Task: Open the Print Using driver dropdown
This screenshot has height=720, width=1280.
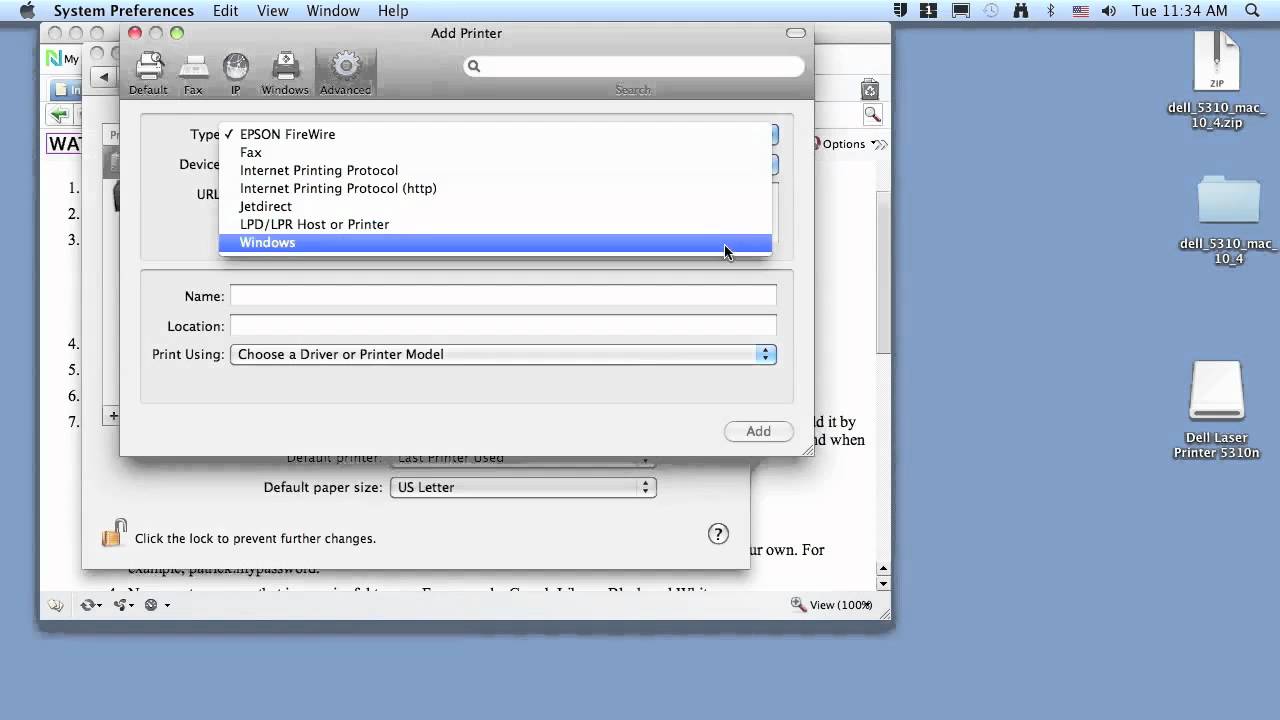Action: click(503, 354)
